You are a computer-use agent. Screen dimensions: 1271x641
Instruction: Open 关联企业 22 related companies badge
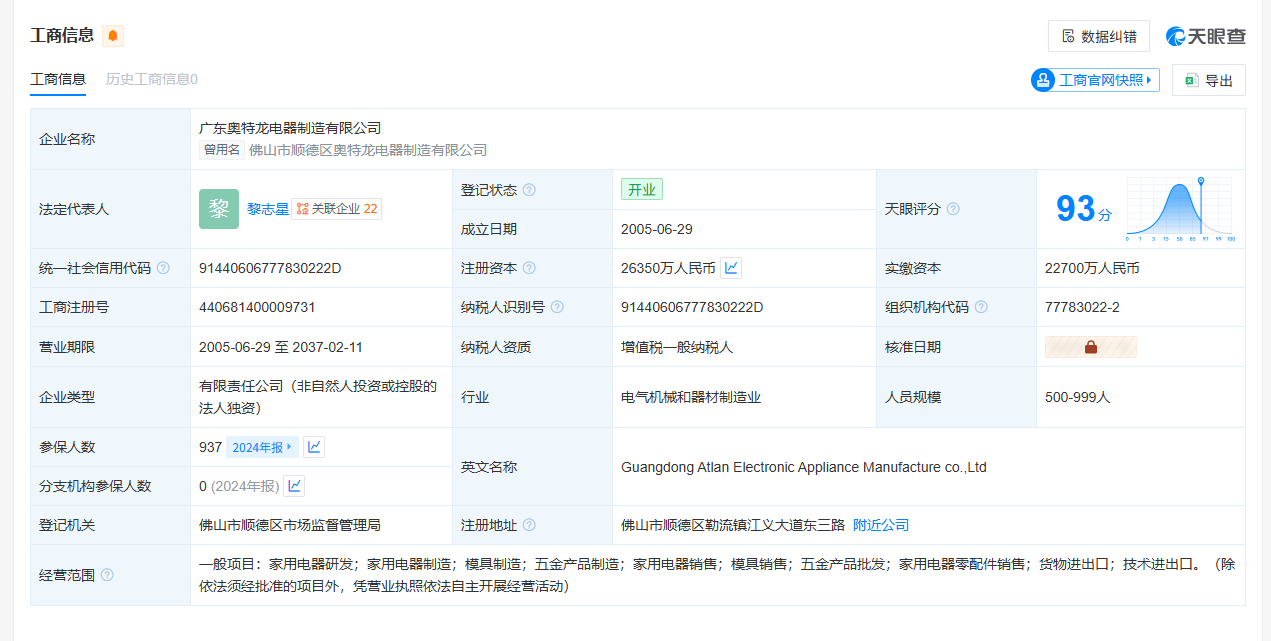click(337, 209)
